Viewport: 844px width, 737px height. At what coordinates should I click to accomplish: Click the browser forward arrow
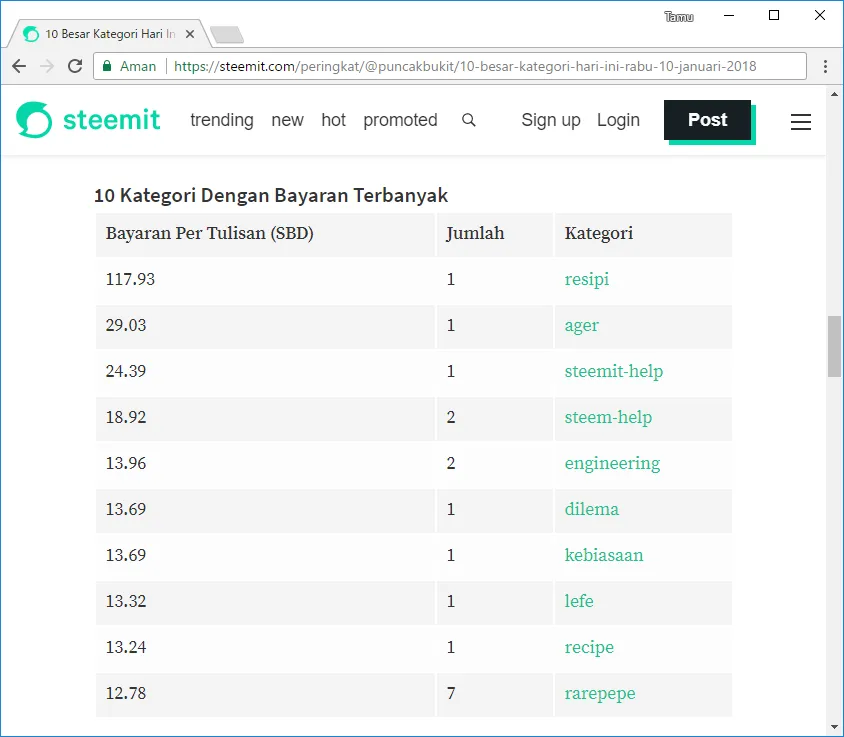coord(47,66)
